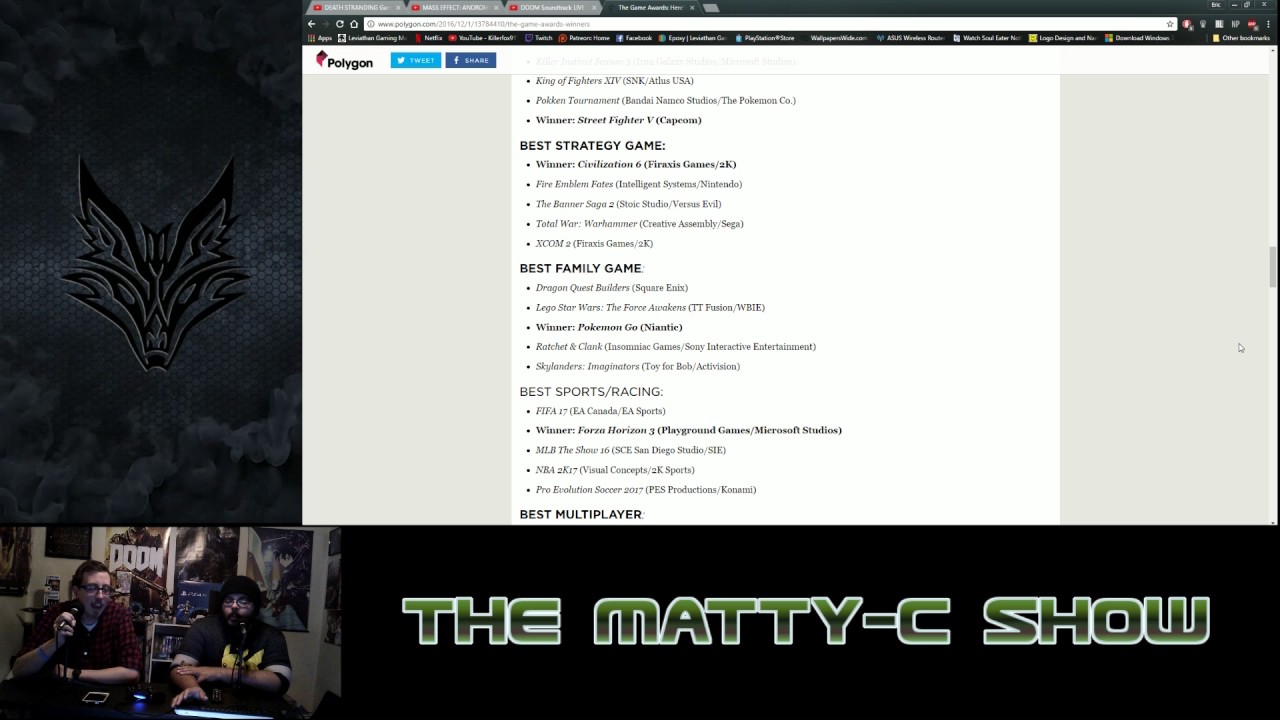Go back using the browser back arrow

[311, 24]
